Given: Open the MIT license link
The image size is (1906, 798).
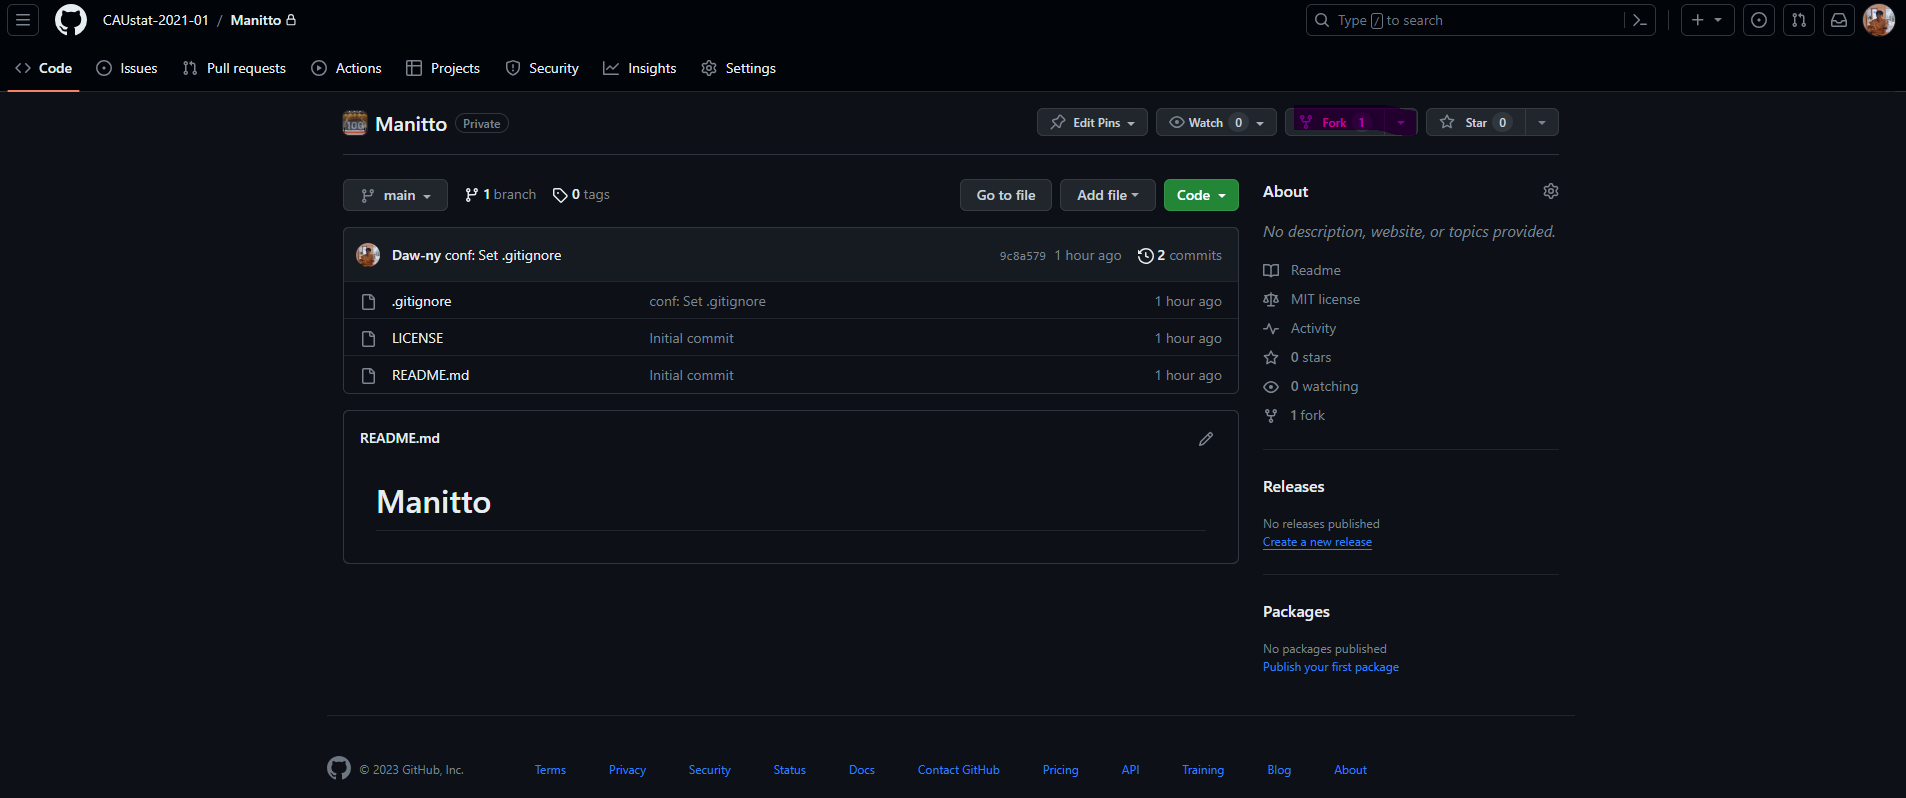Looking at the screenshot, I should (1312, 299).
